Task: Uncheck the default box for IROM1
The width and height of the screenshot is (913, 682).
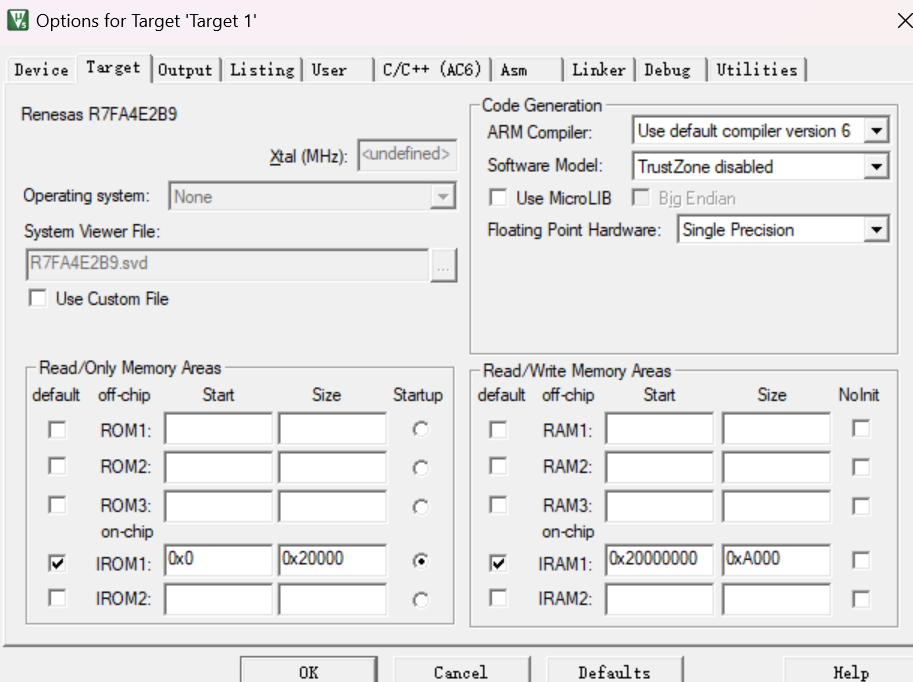Action: coord(57,563)
